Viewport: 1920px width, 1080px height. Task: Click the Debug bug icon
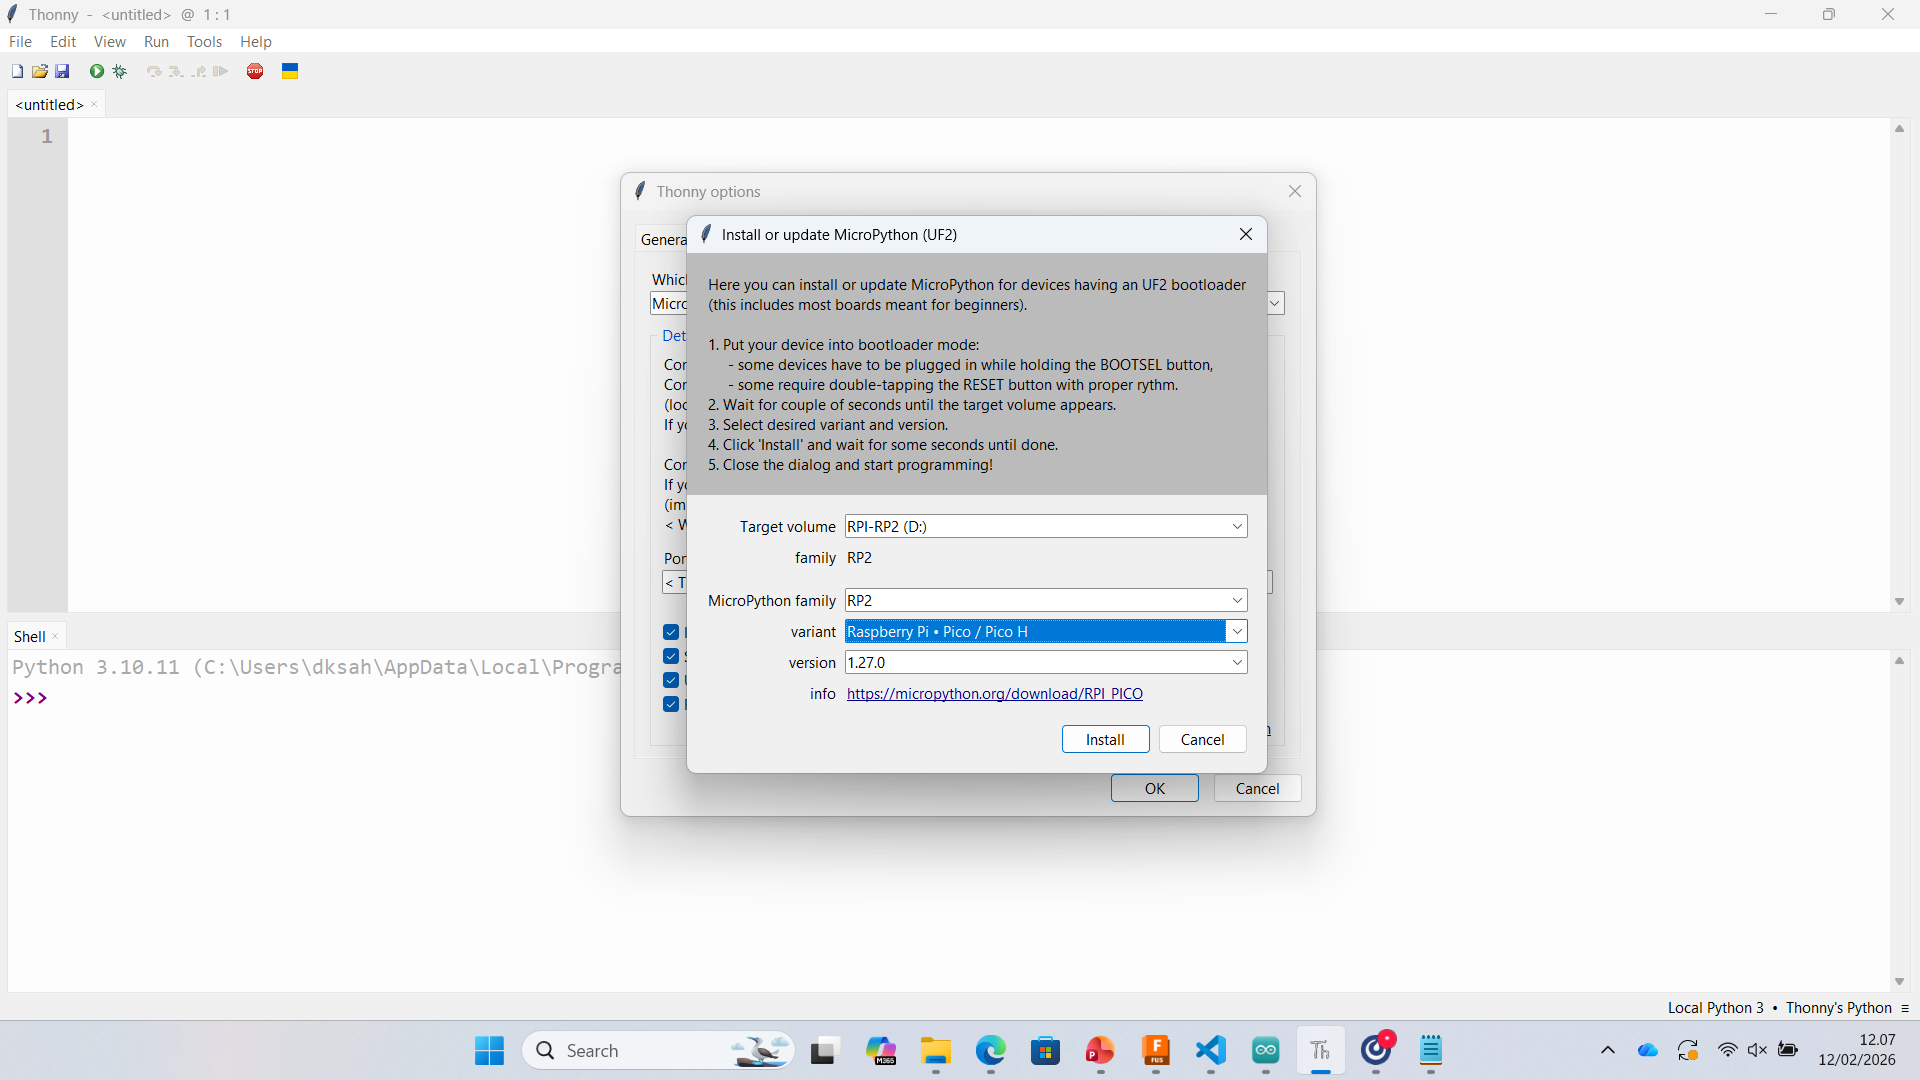tap(120, 71)
